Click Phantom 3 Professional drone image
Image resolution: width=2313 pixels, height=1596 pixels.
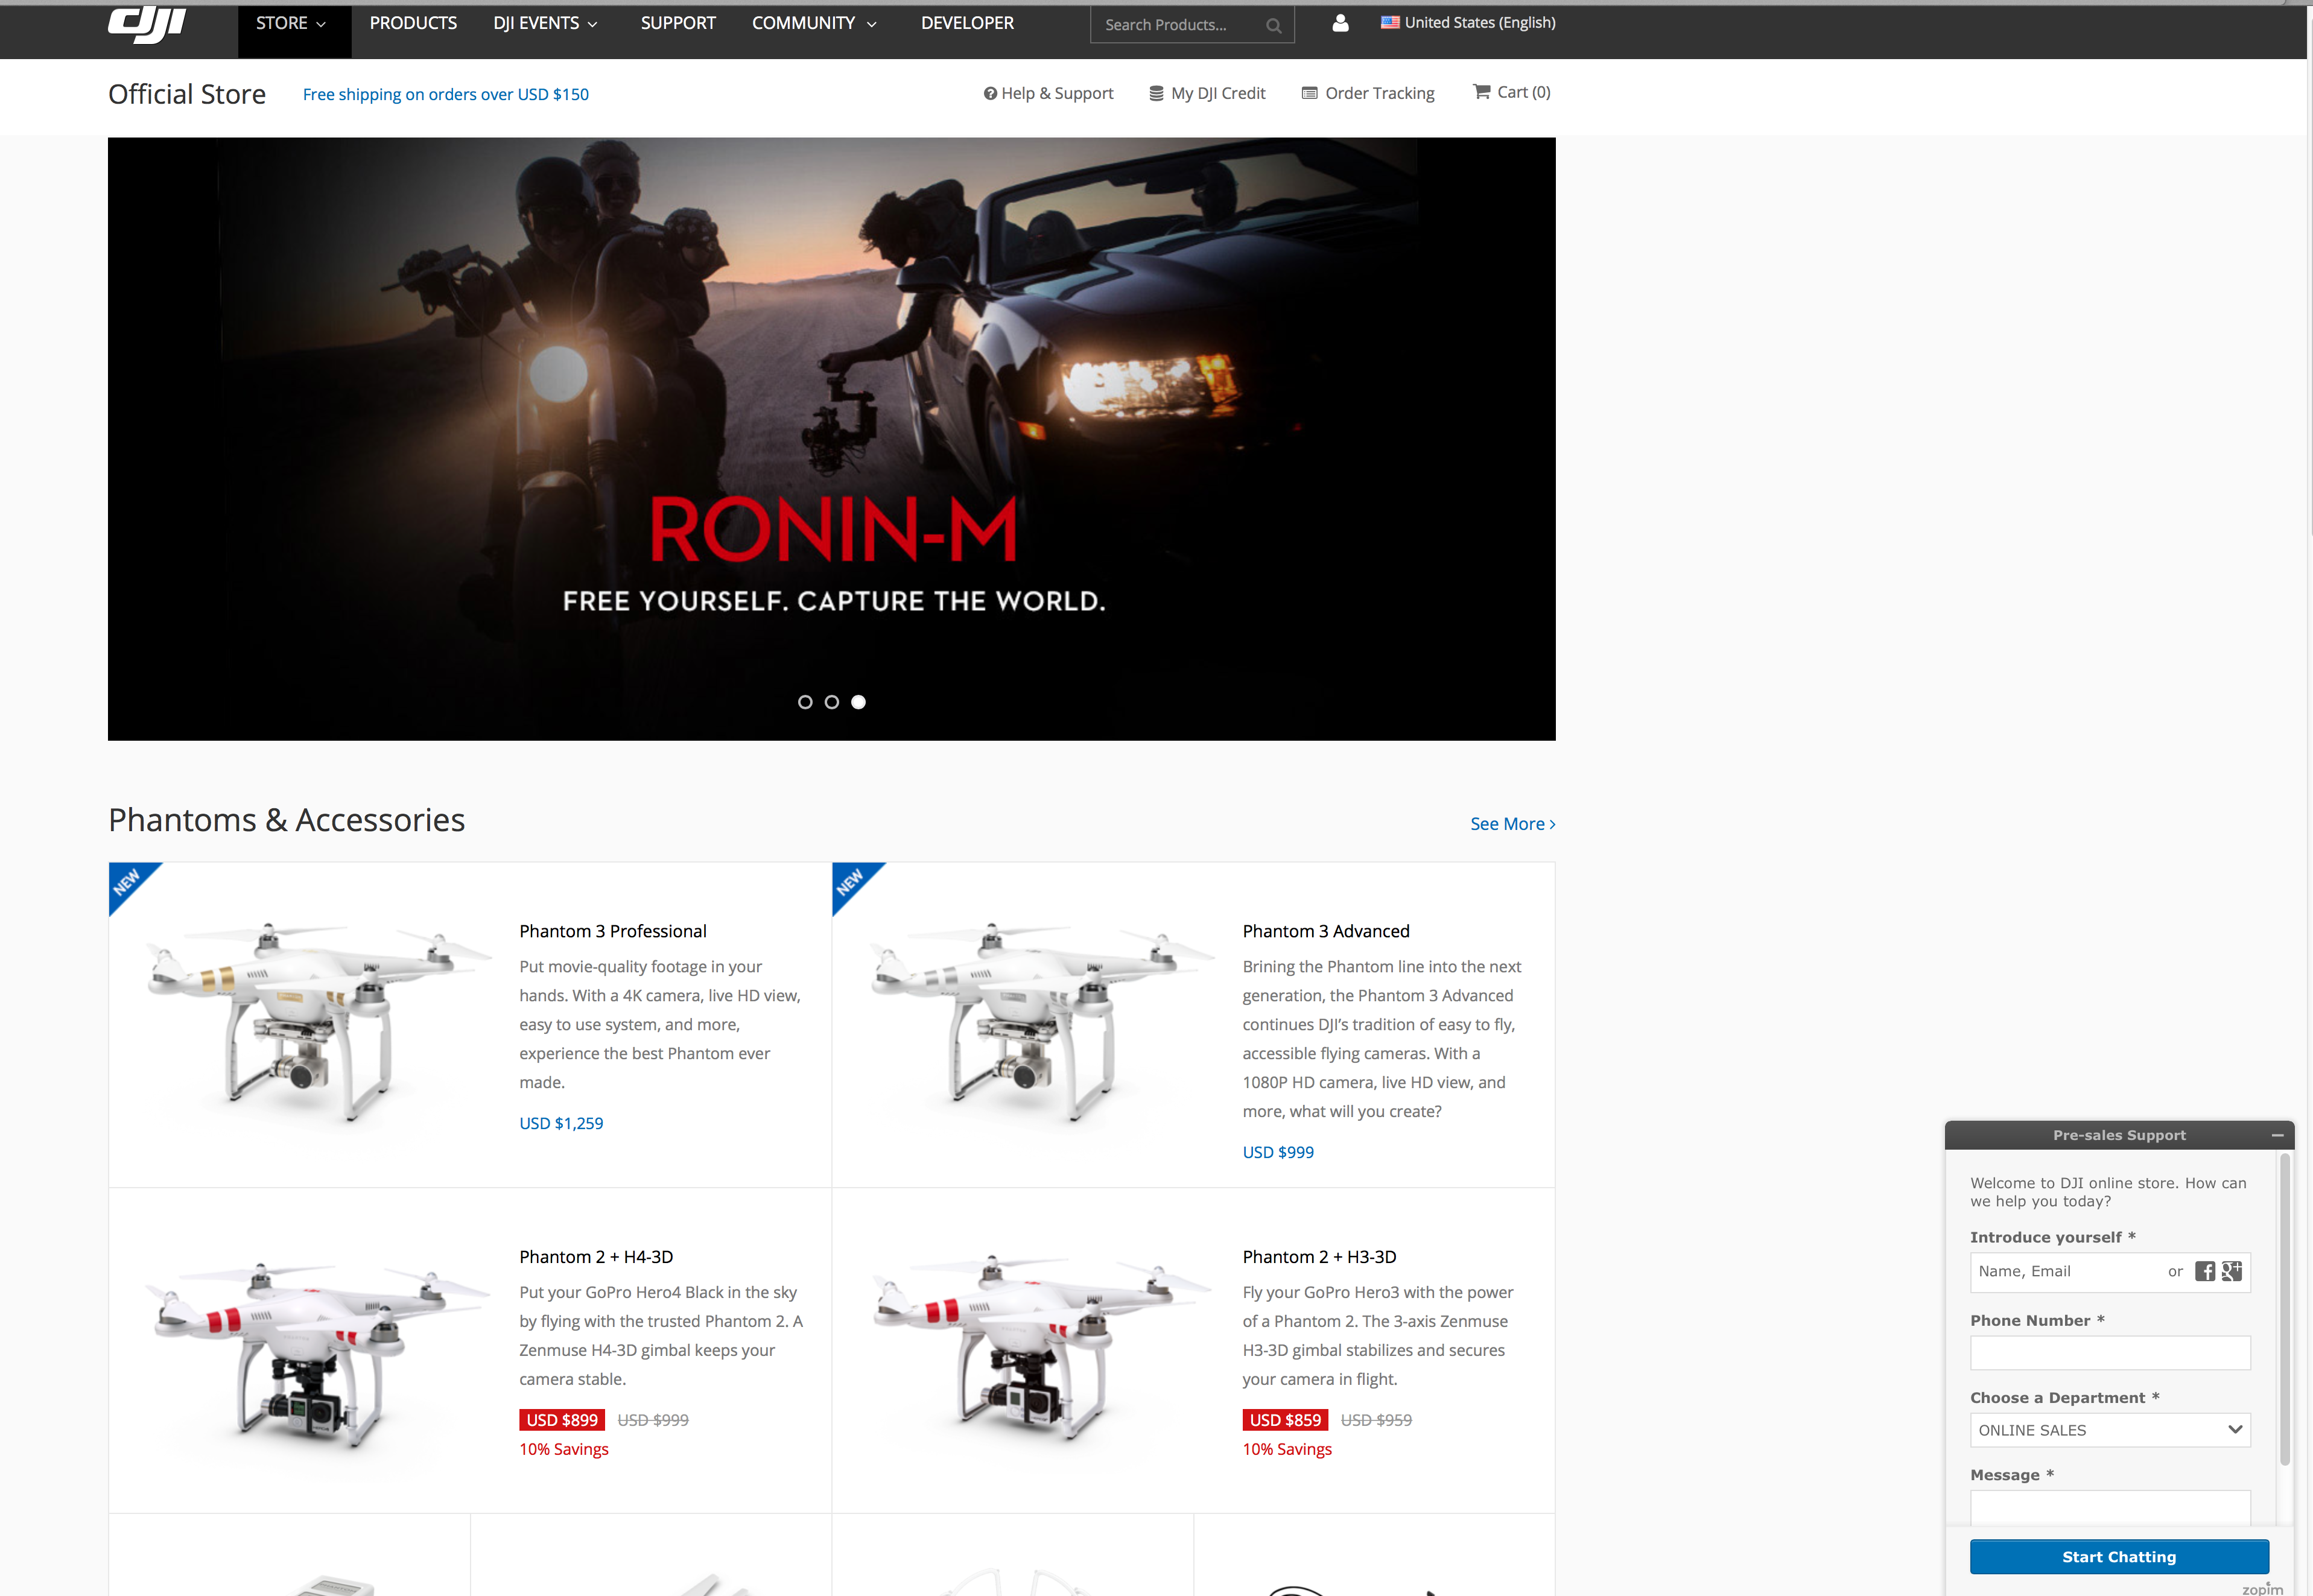click(318, 1022)
